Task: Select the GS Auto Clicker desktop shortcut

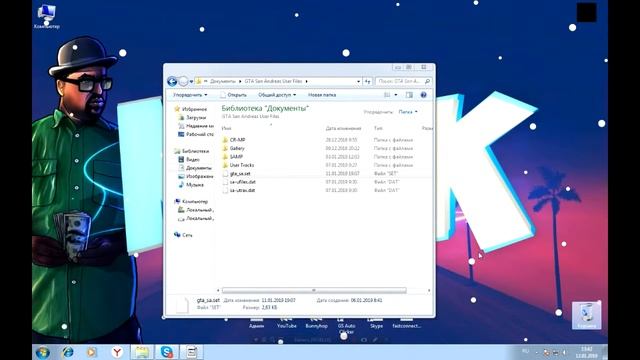Action: pyautogui.click(x=347, y=326)
